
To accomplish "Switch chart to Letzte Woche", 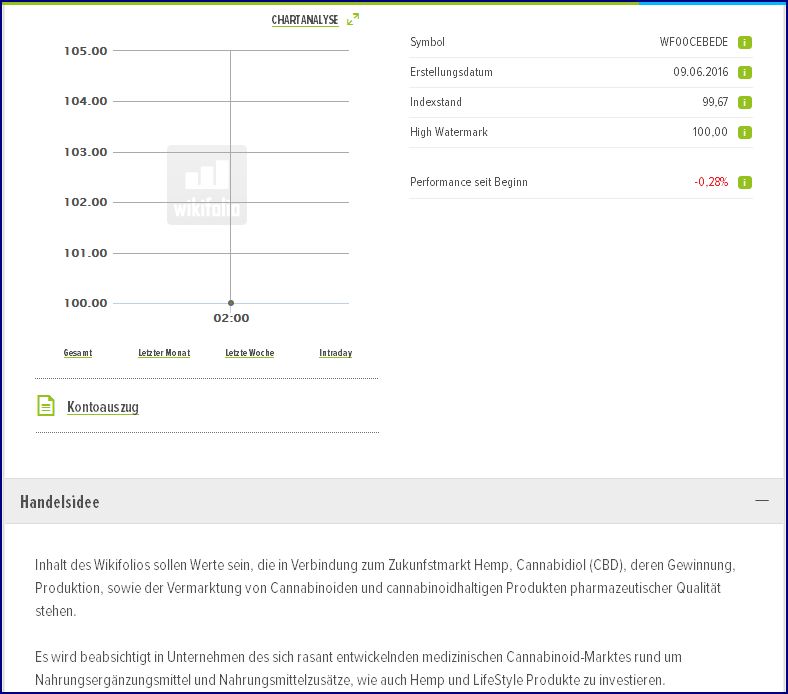I will pyautogui.click(x=249, y=353).
